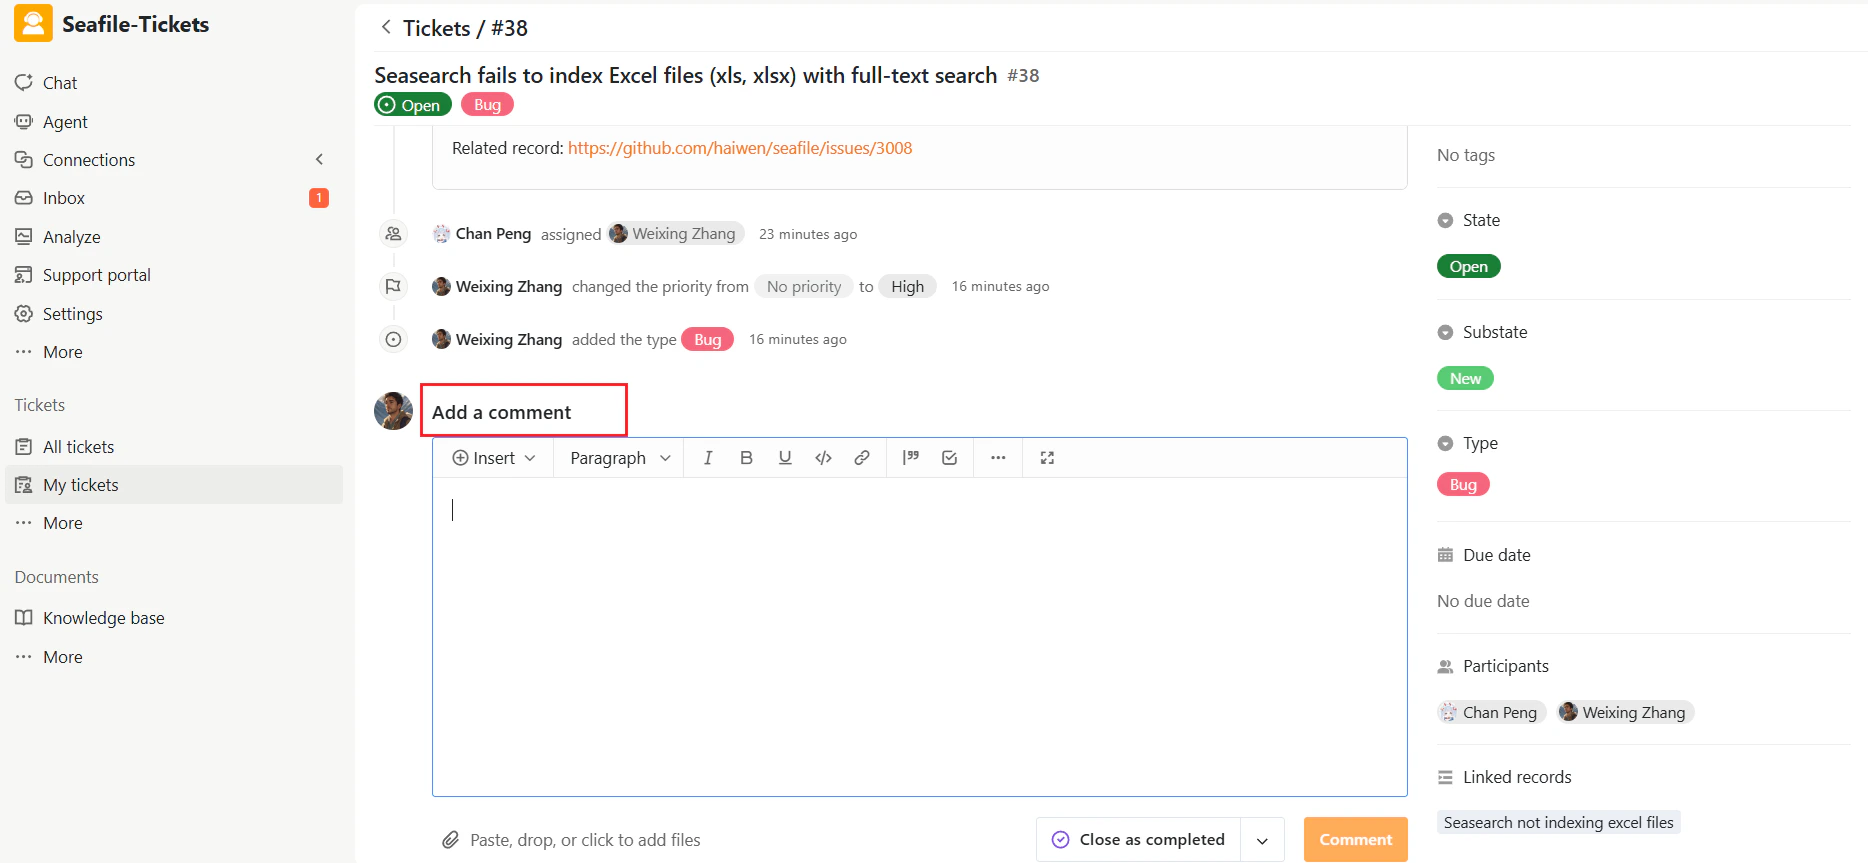Viewport: 1868px width, 863px height.
Task: Click Close as completed button
Action: tap(1139, 840)
